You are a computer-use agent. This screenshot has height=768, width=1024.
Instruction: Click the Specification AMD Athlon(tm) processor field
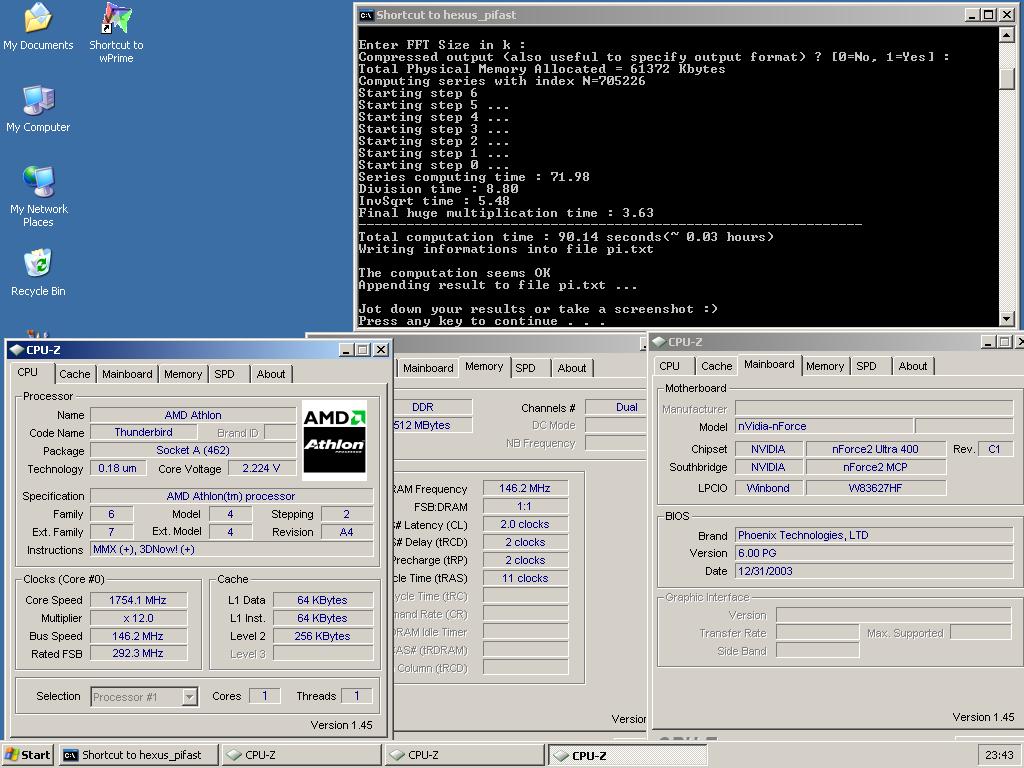[x=231, y=496]
